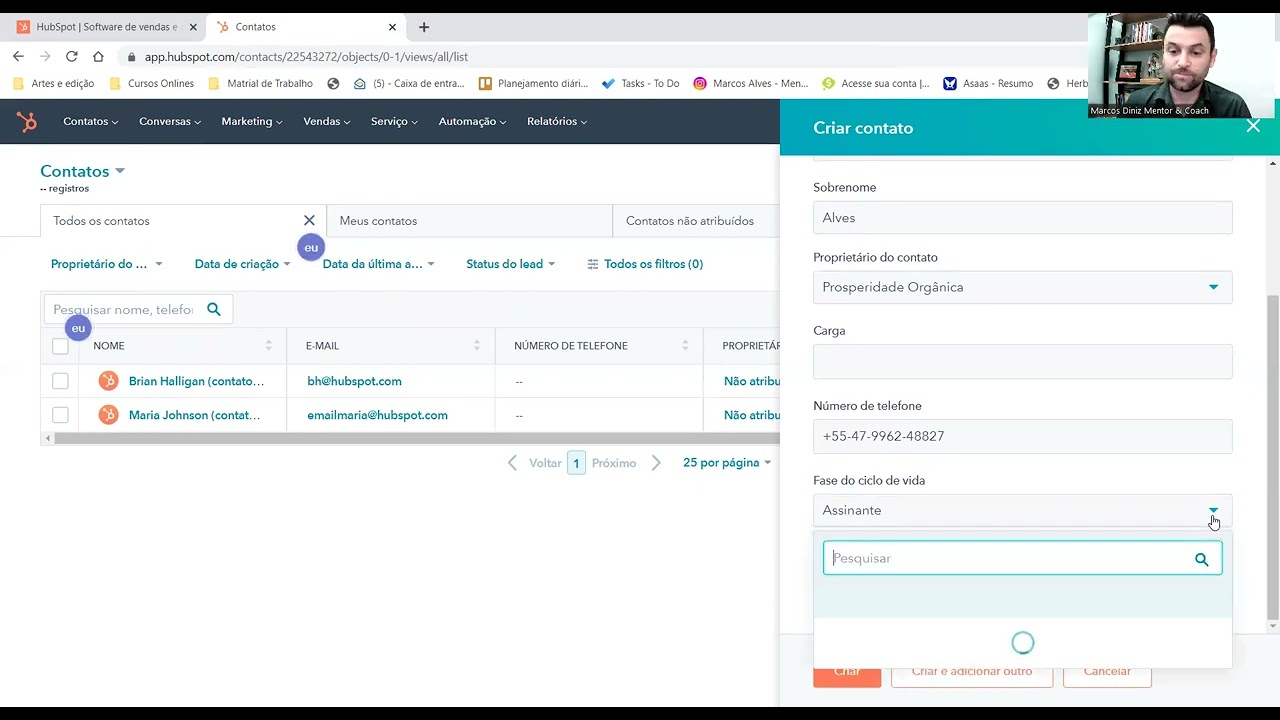This screenshot has width=1280, height=720.
Task: Open a new browser tab
Action: [x=424, y=27]
